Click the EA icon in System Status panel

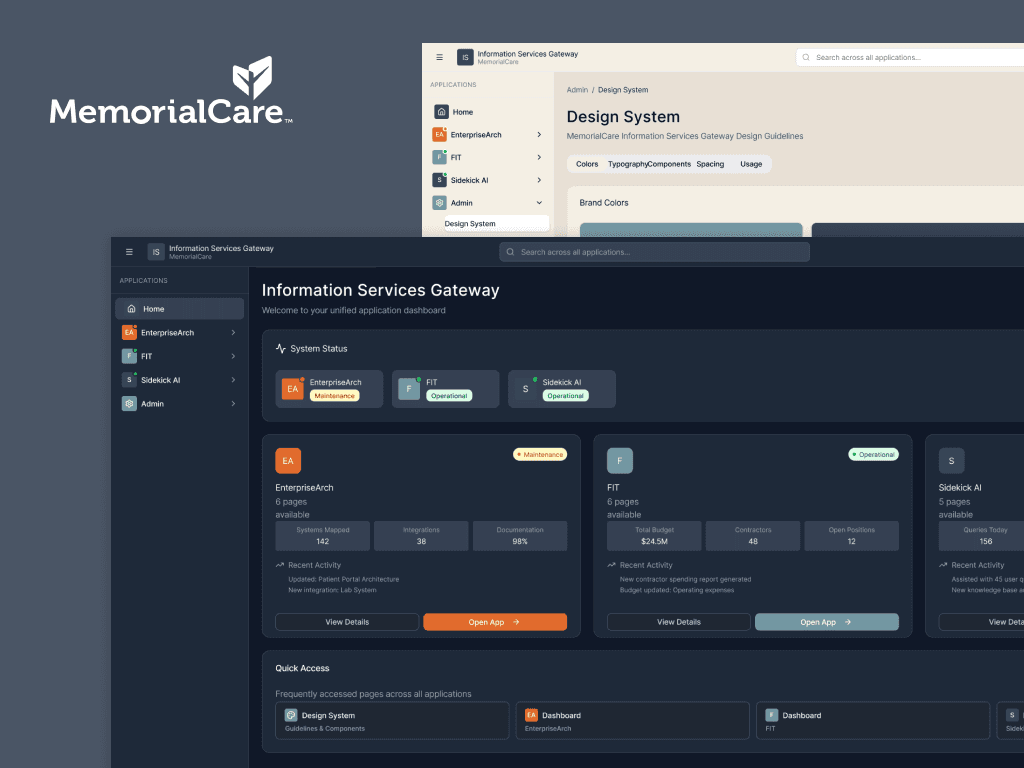(x=293, y=389)
